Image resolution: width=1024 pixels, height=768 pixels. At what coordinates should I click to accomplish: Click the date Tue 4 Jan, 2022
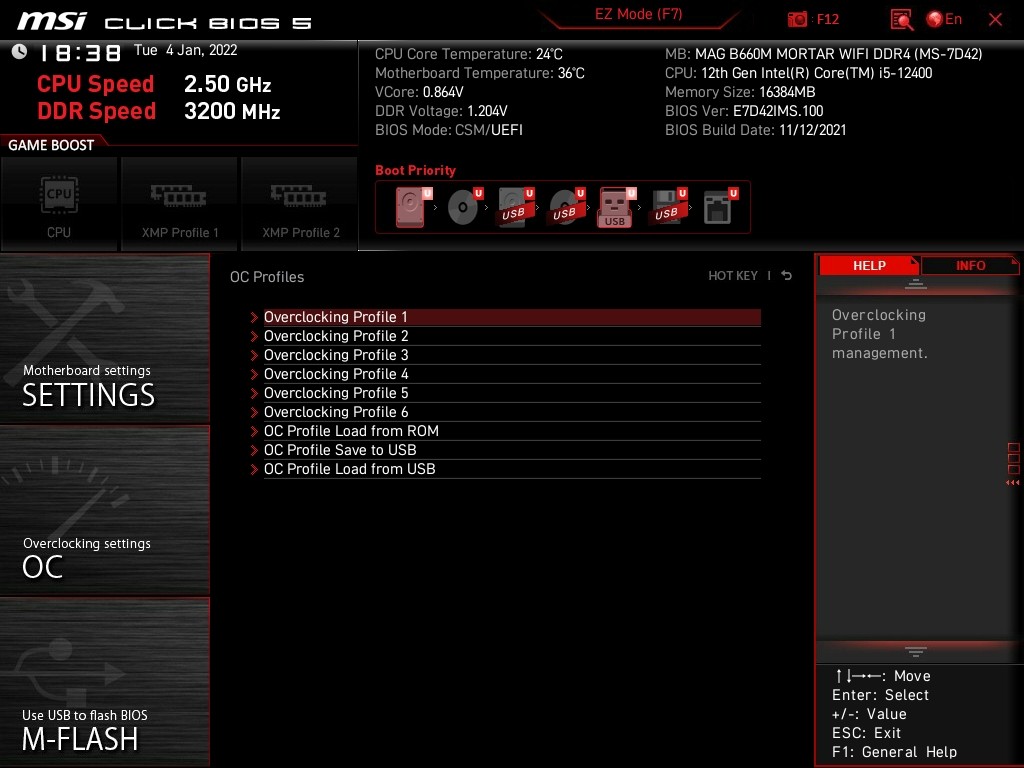tap(185, 50)
